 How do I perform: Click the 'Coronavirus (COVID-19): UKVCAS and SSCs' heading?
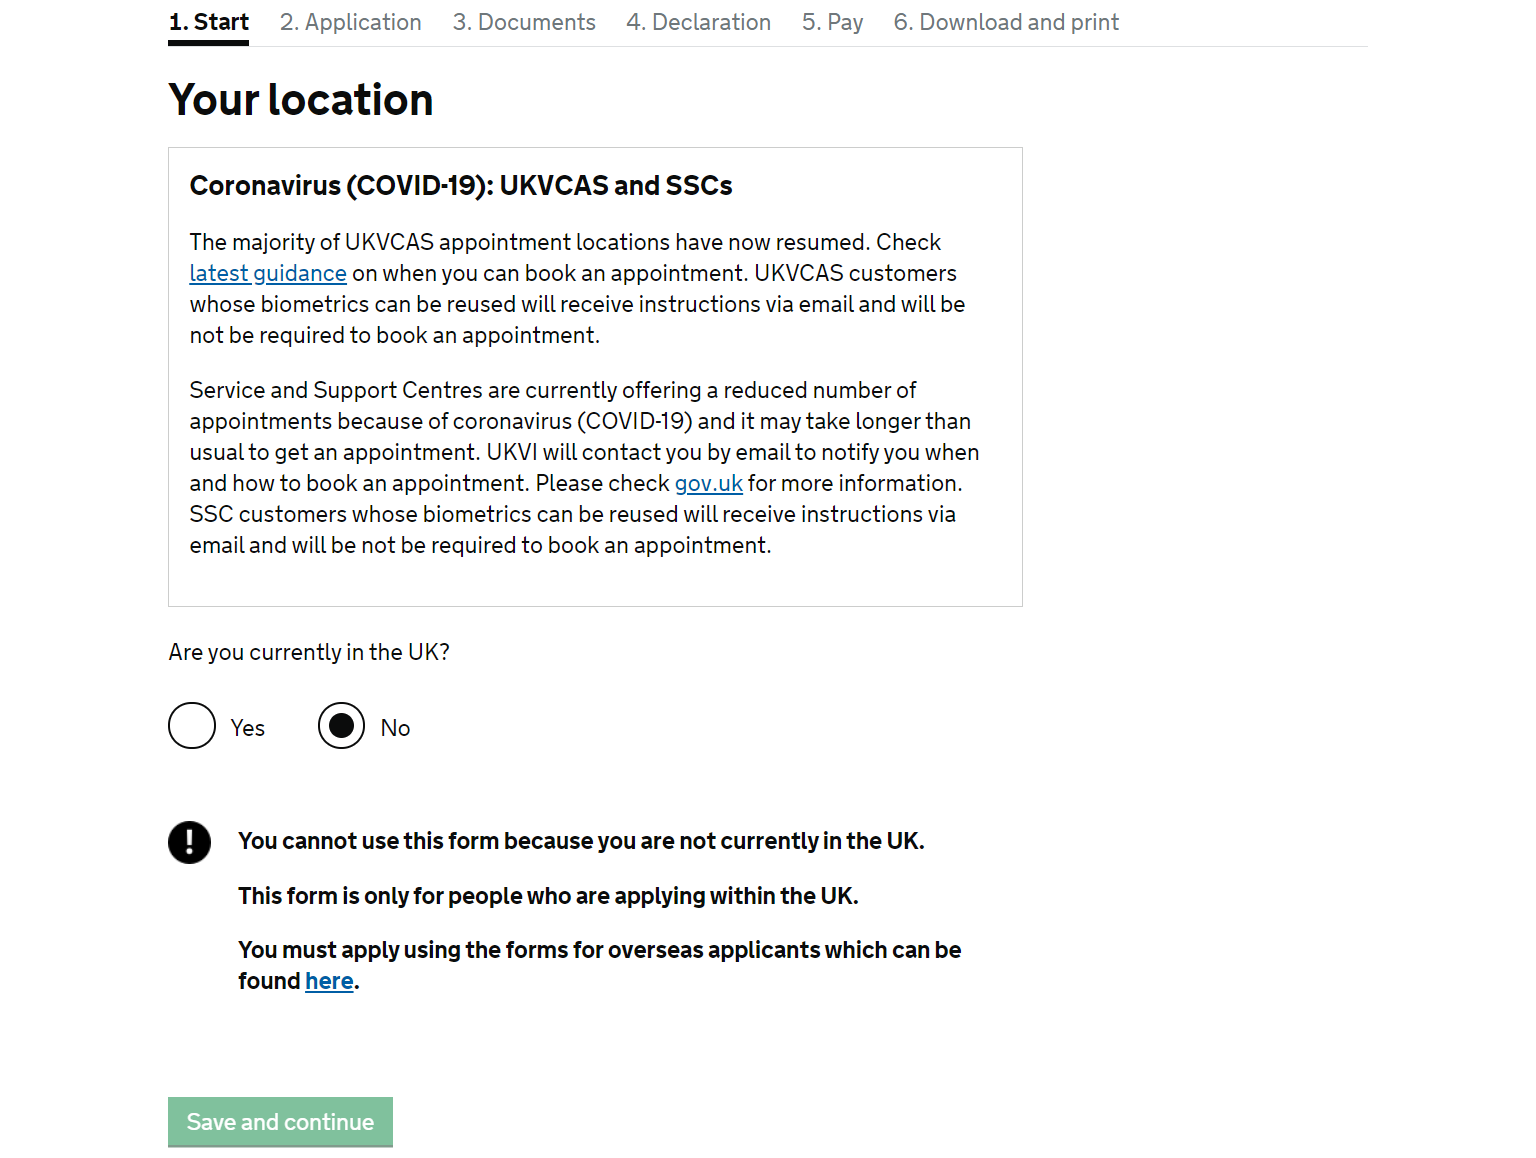coord(461,186)
